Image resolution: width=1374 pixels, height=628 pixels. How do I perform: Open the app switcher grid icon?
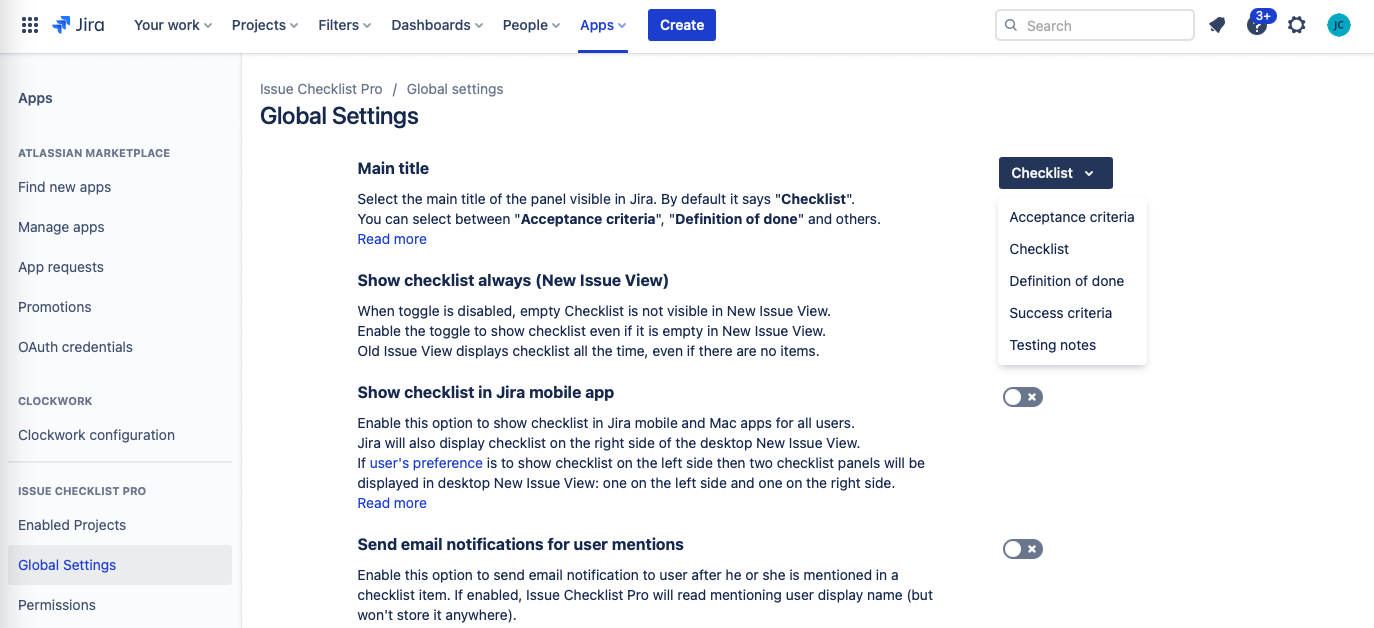(x=30, y=25)
